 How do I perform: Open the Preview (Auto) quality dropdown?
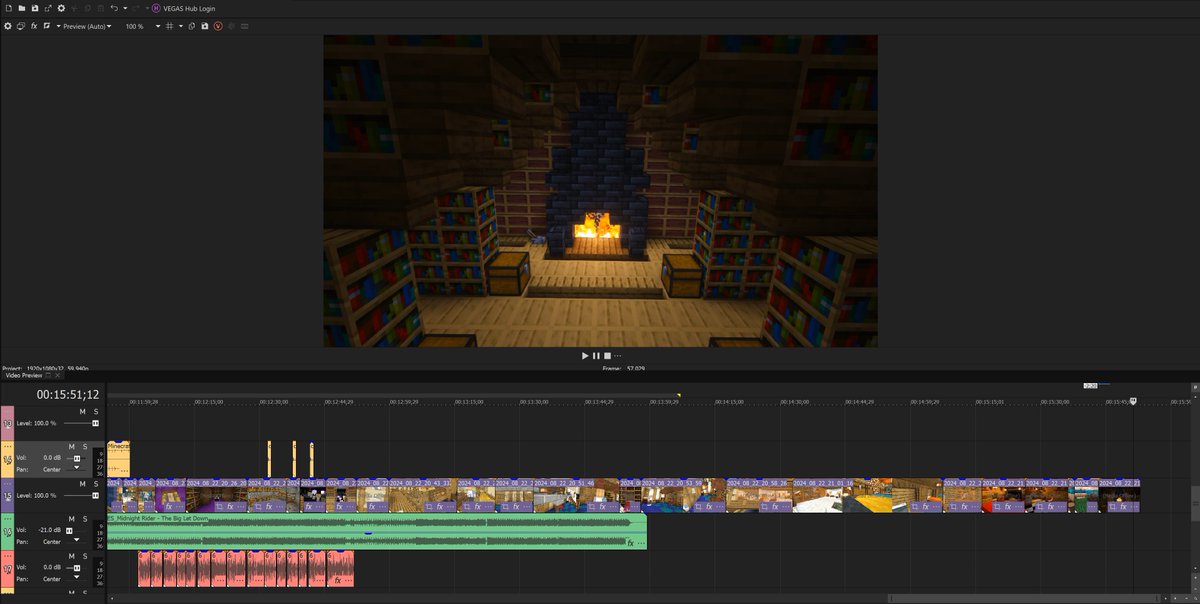[87, 26]
